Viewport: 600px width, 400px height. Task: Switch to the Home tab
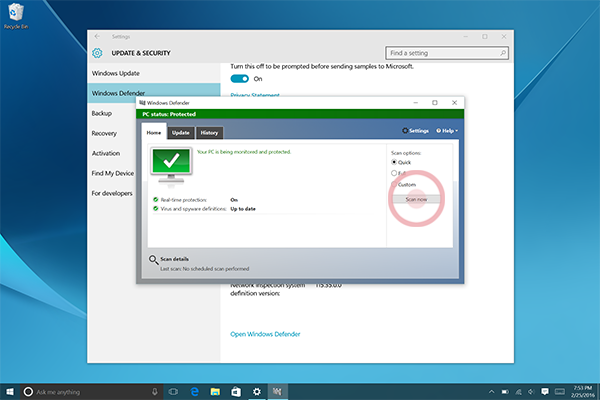coord(154,132)
